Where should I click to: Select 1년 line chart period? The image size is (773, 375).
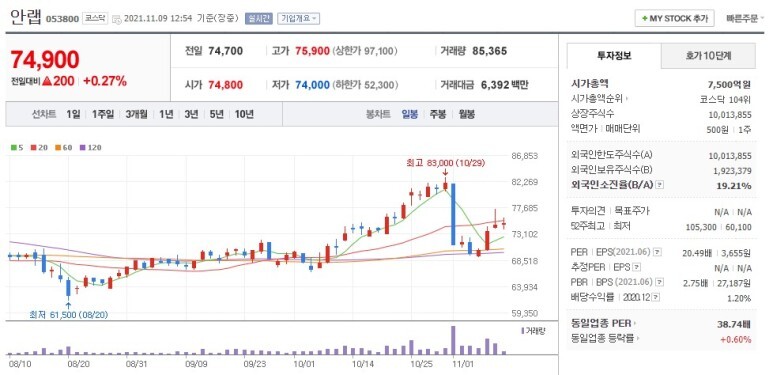point(166,114)
